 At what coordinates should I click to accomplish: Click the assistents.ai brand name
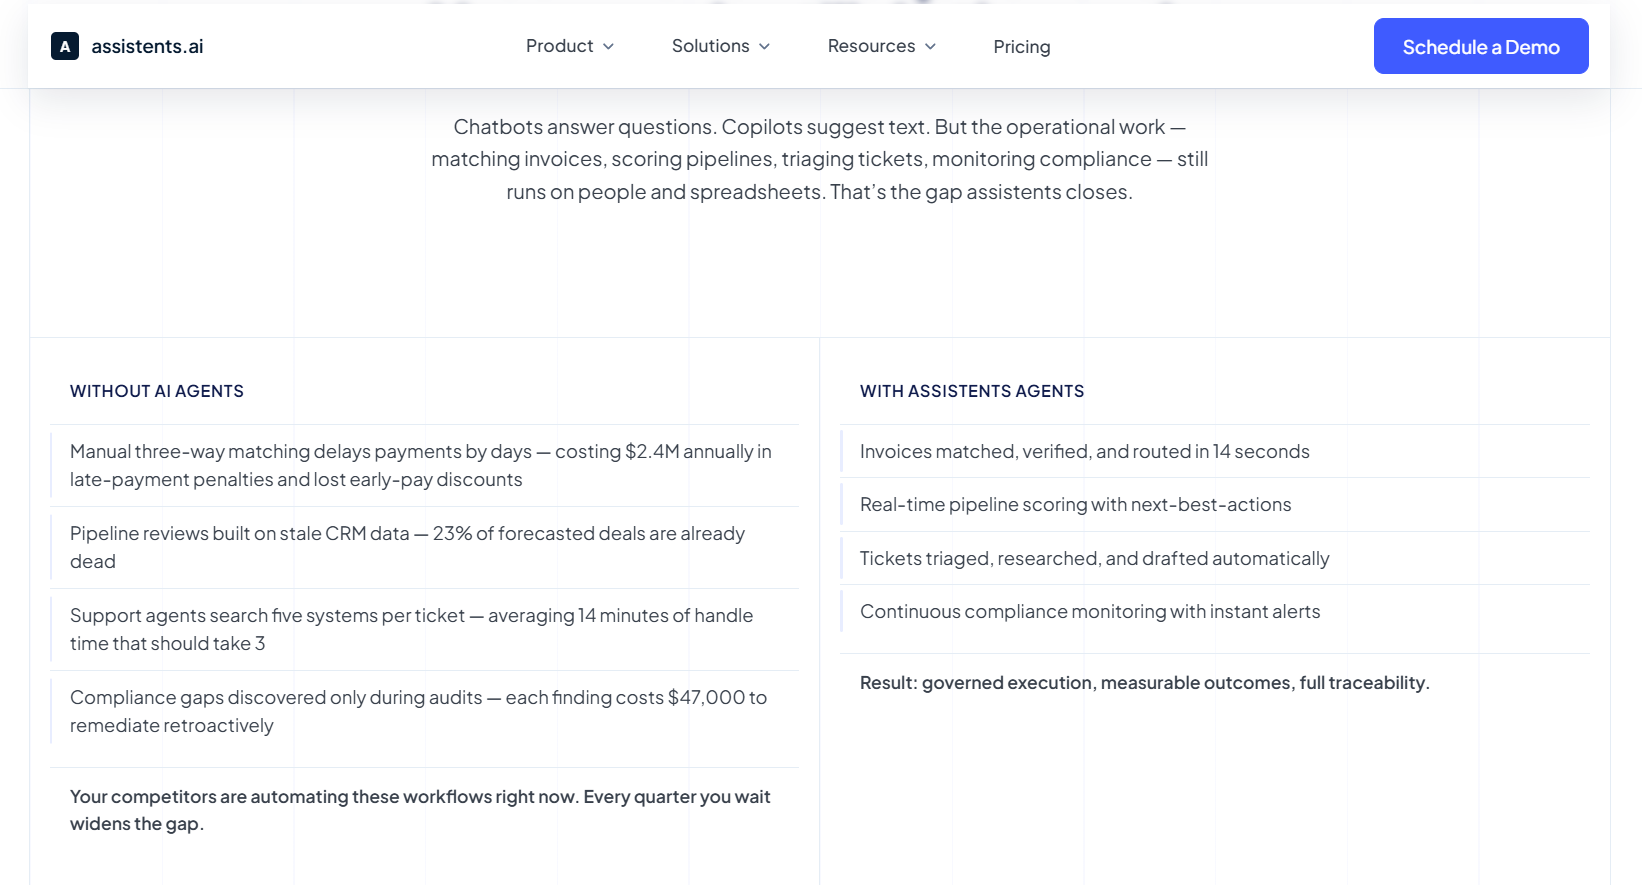click(x=147, y=46)
